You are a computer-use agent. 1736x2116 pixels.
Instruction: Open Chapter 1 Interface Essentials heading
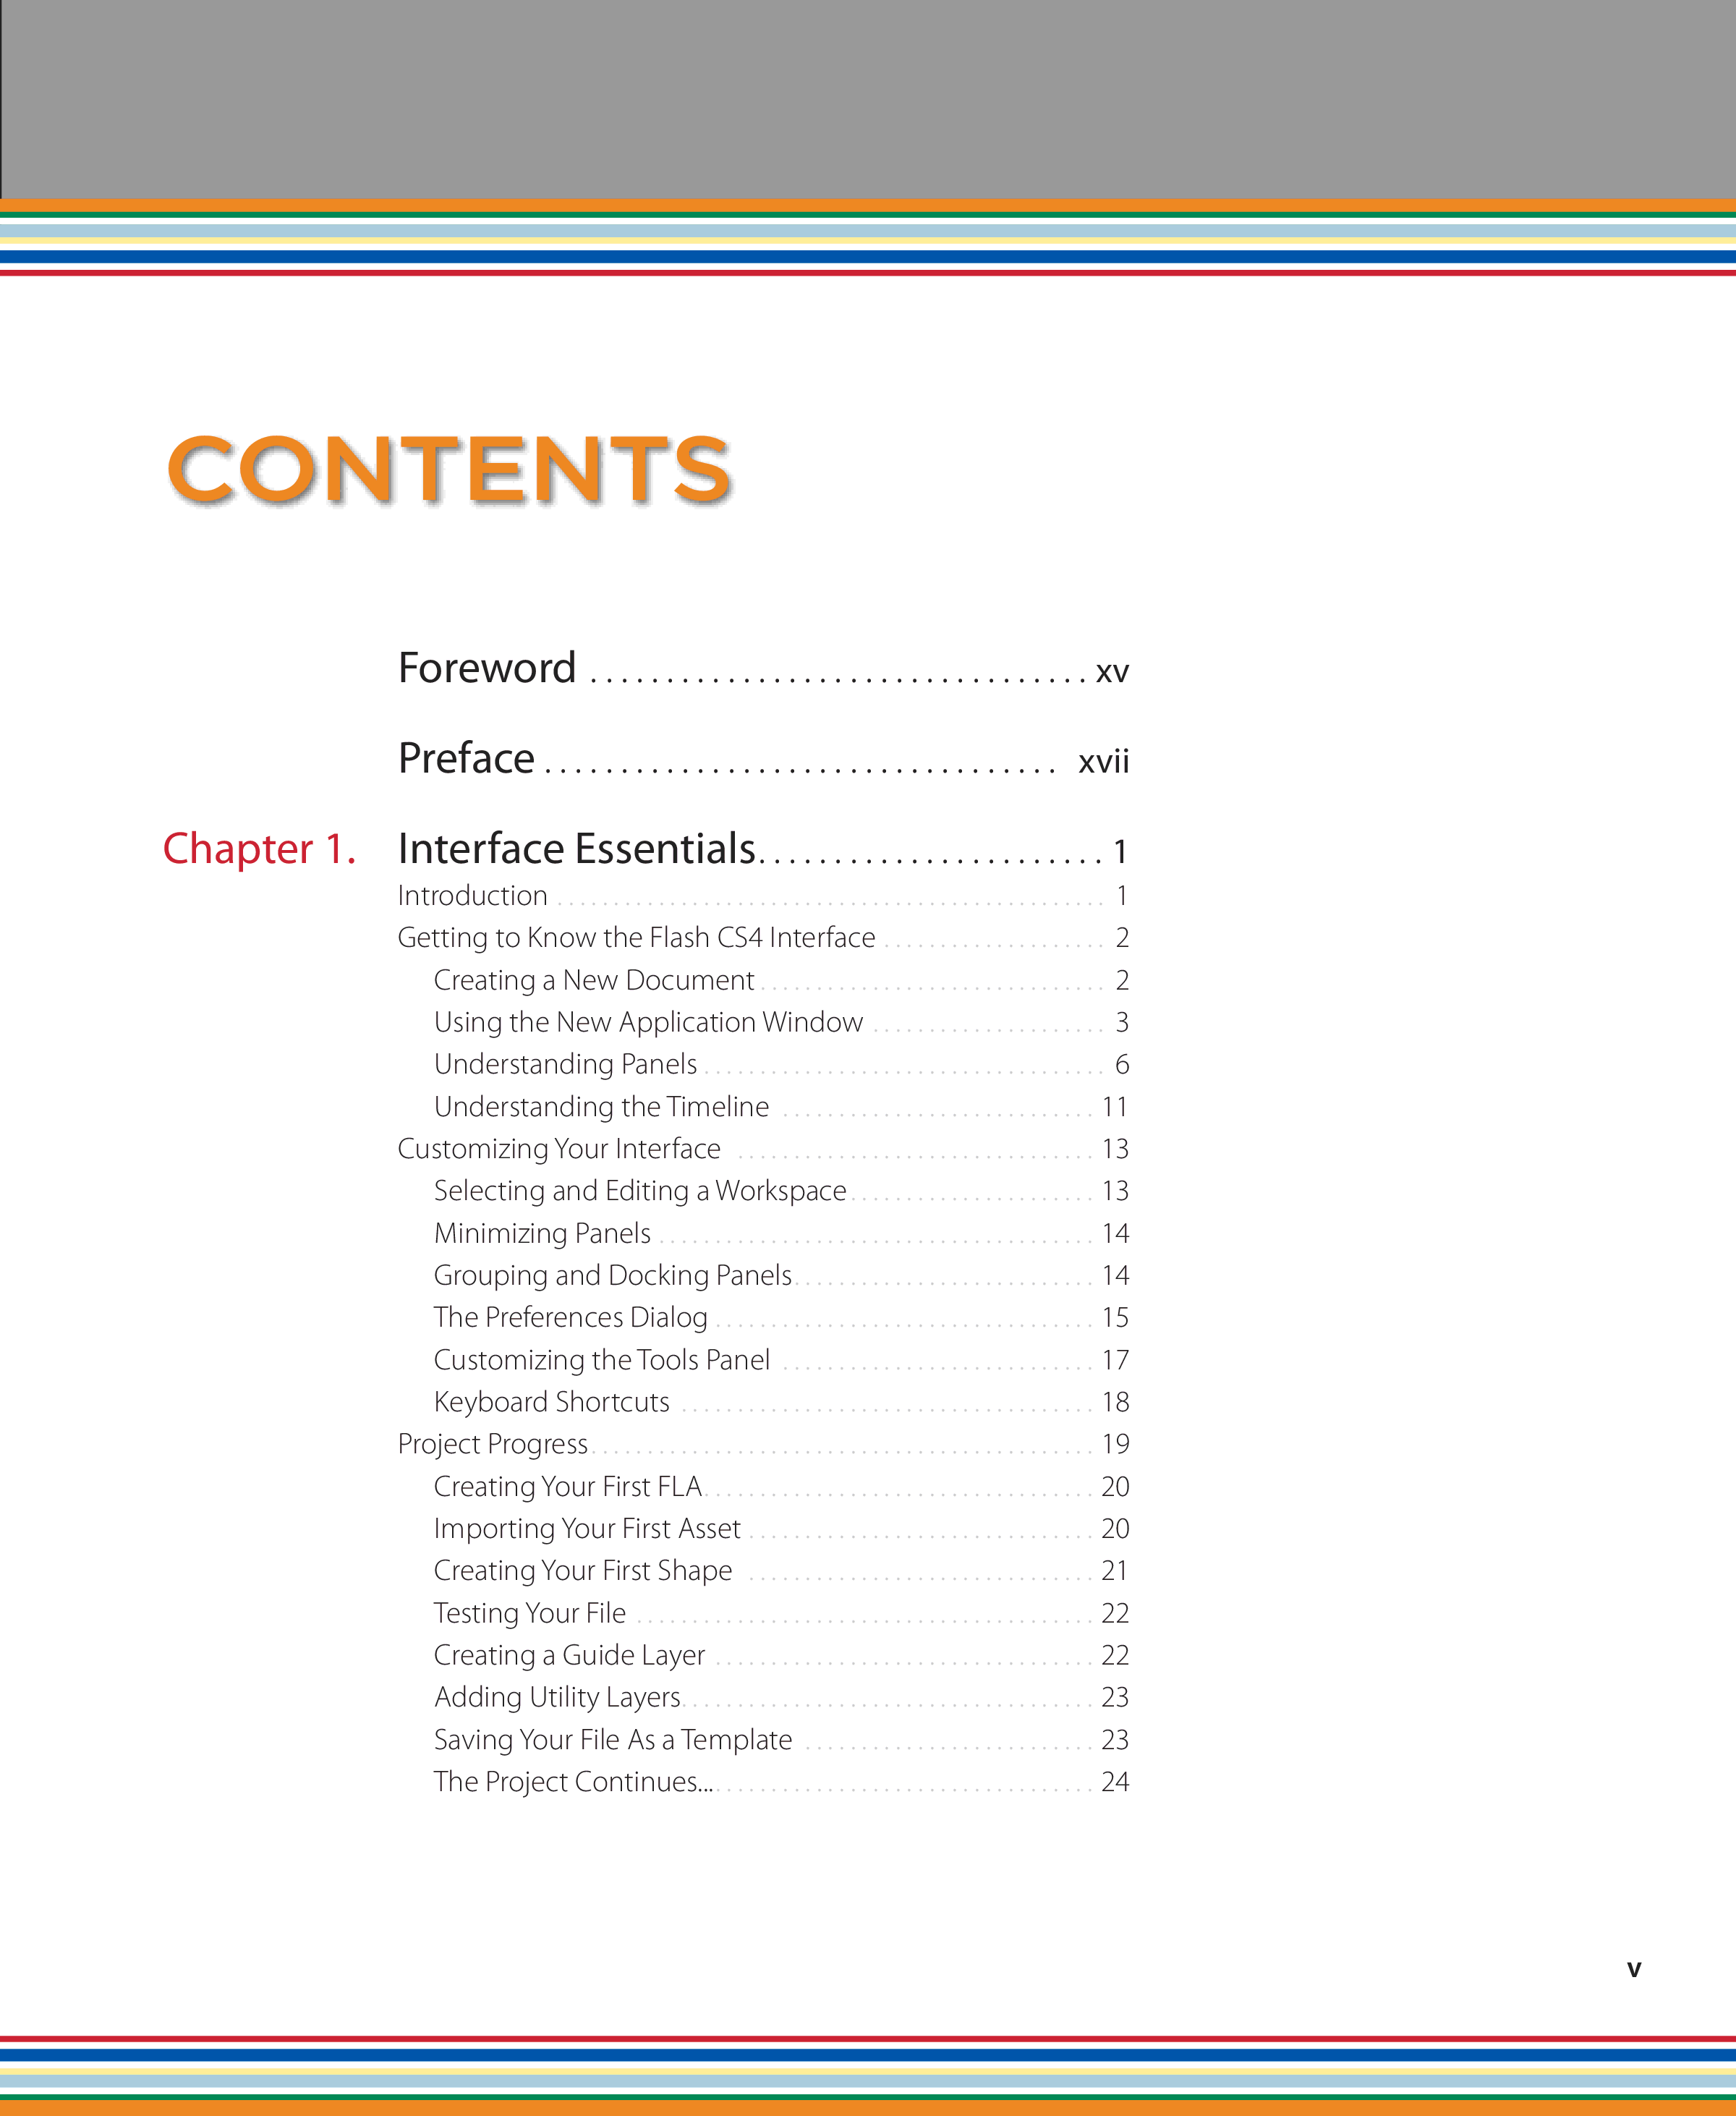click(576, 849)
